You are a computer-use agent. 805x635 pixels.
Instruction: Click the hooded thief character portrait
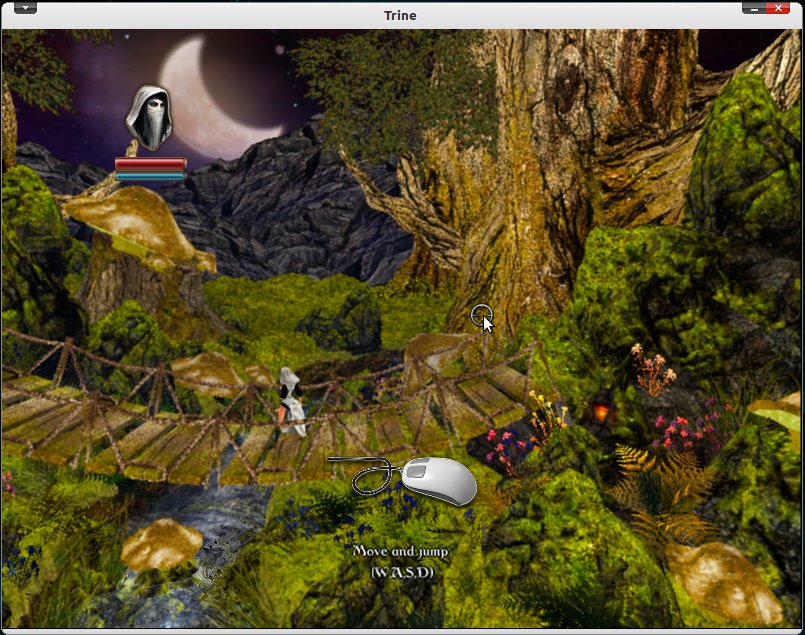point(149,117)
